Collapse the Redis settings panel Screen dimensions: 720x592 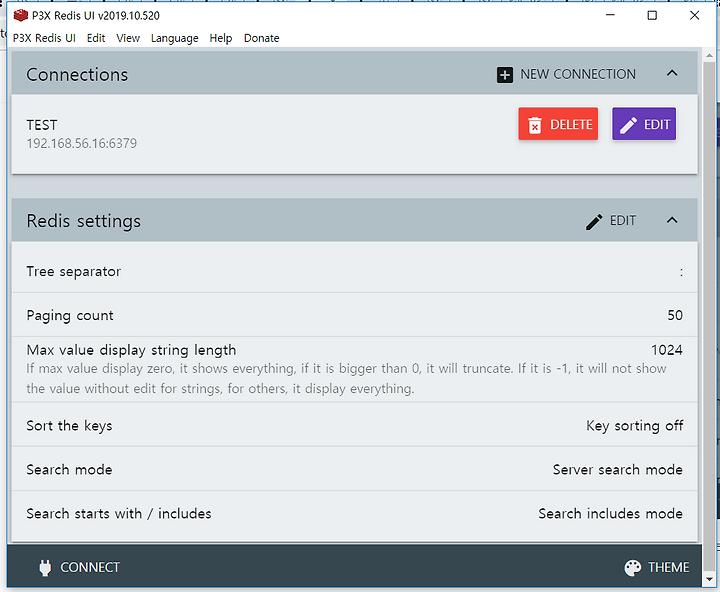point(672,220)
